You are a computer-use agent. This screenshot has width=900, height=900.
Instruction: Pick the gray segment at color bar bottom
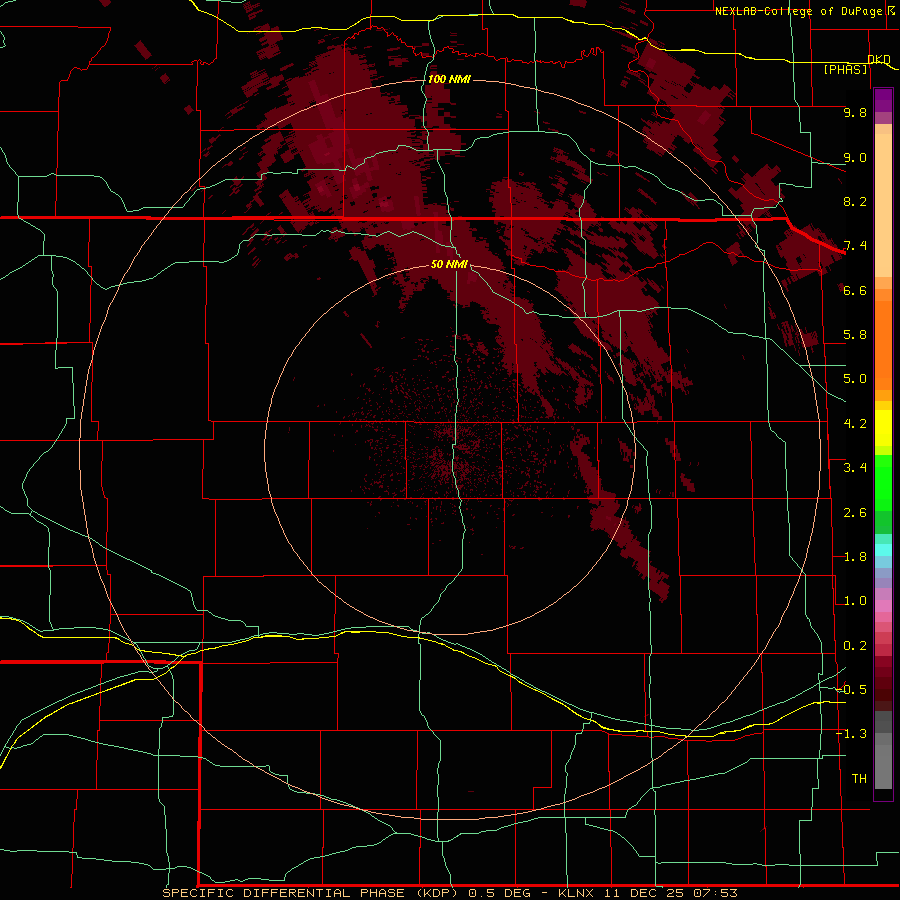point(883,766)
